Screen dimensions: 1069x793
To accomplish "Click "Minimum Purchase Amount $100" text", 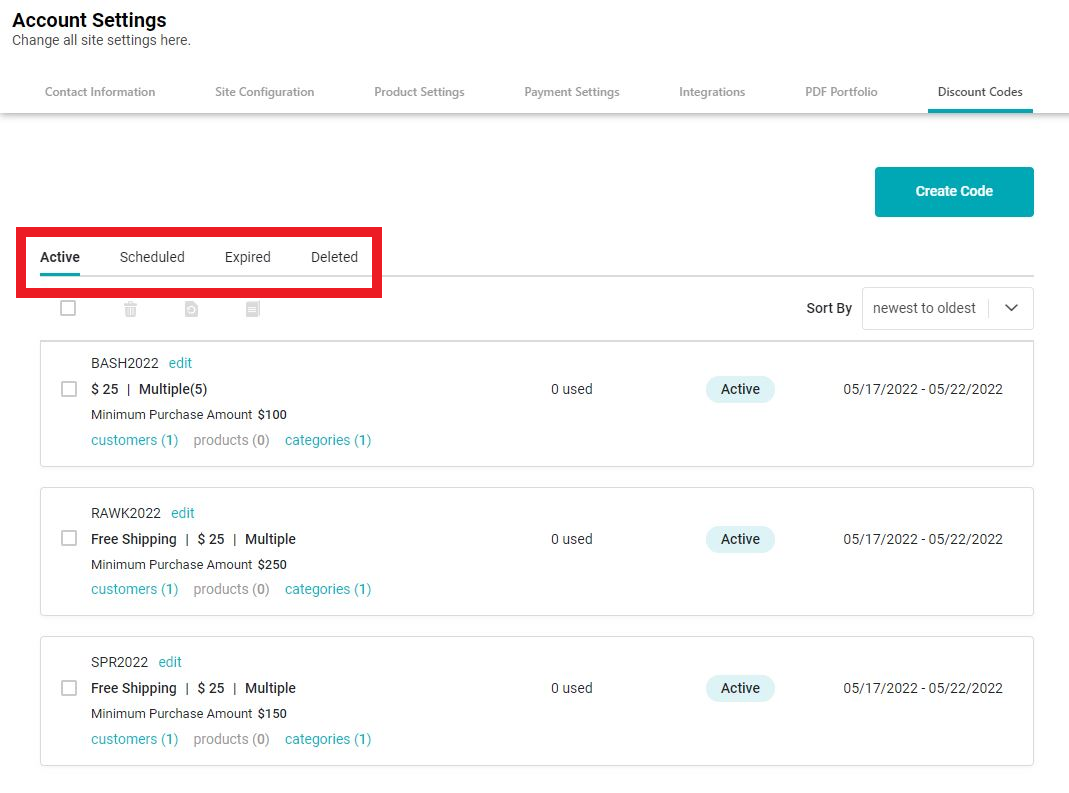I will point(189,415).
